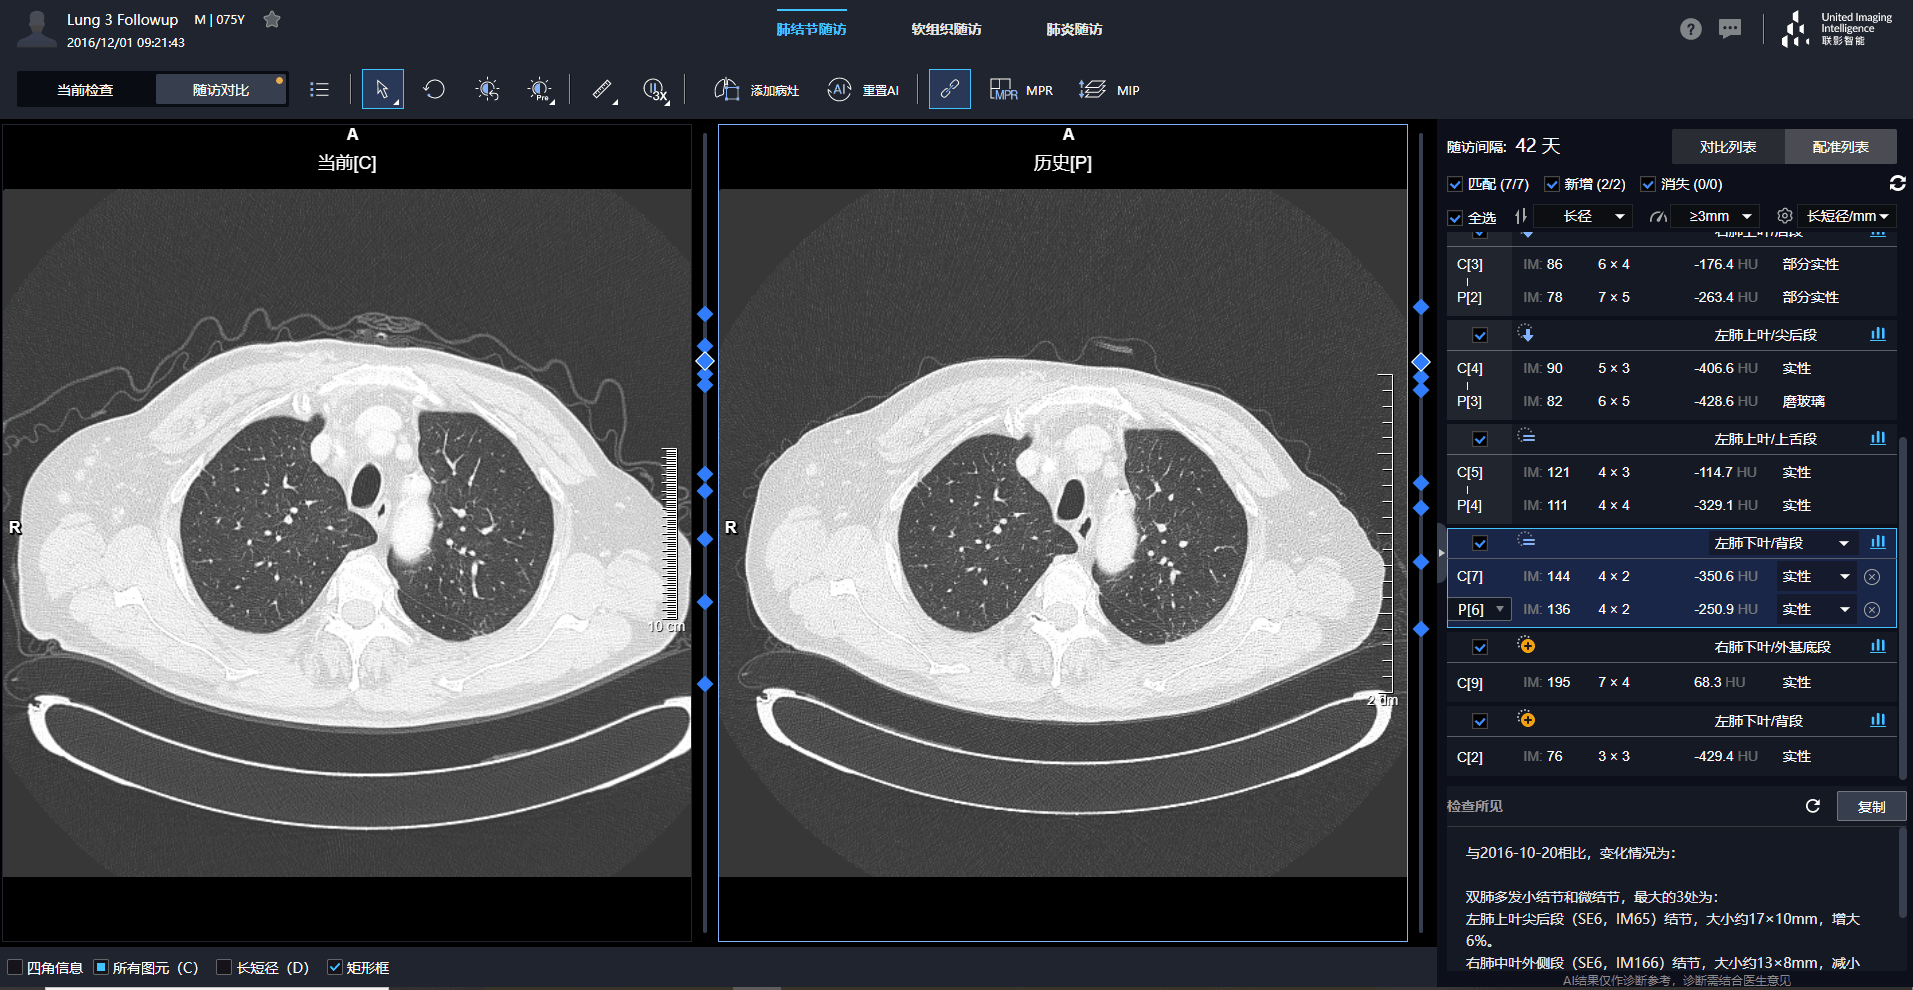1913x990 pixels.
Task: Click the 当前[C] CT image viewport
Action: click(x=347, y=533)
